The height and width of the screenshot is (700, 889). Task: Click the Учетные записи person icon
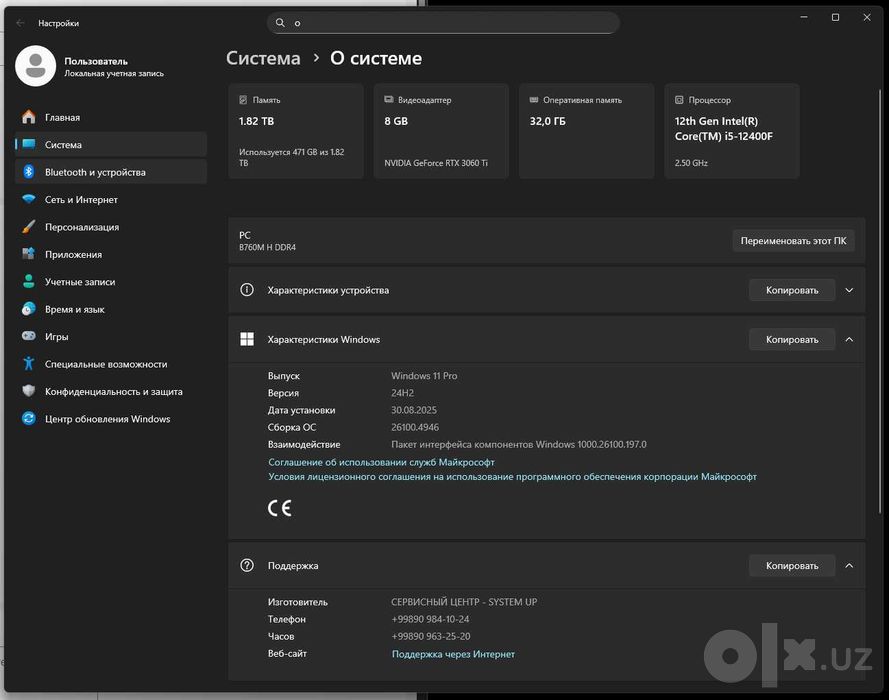tap(28, 281)
